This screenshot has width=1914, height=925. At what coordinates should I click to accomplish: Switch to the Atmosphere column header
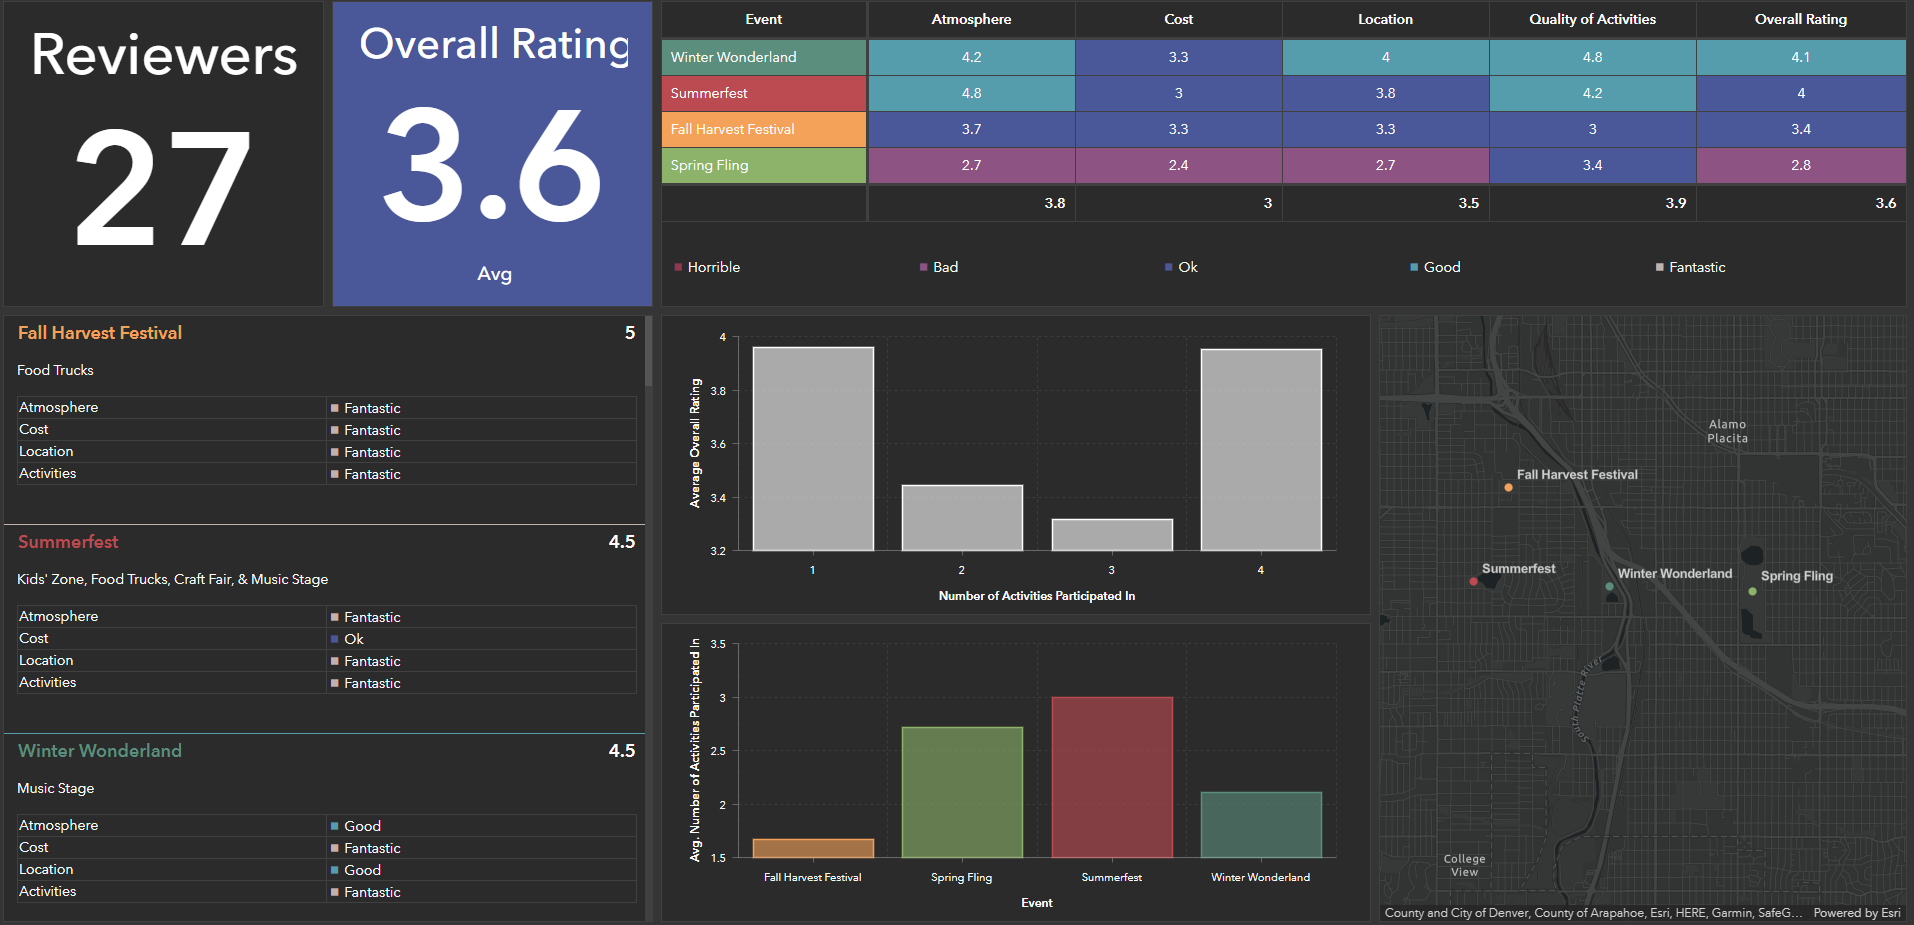(971, 19)
